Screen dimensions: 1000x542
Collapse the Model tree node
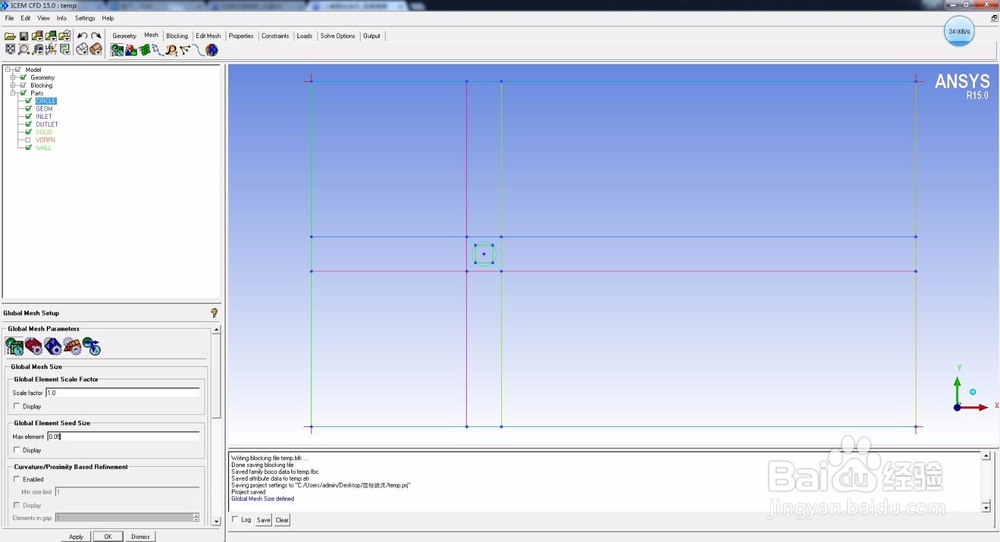[x=8, y=70]
